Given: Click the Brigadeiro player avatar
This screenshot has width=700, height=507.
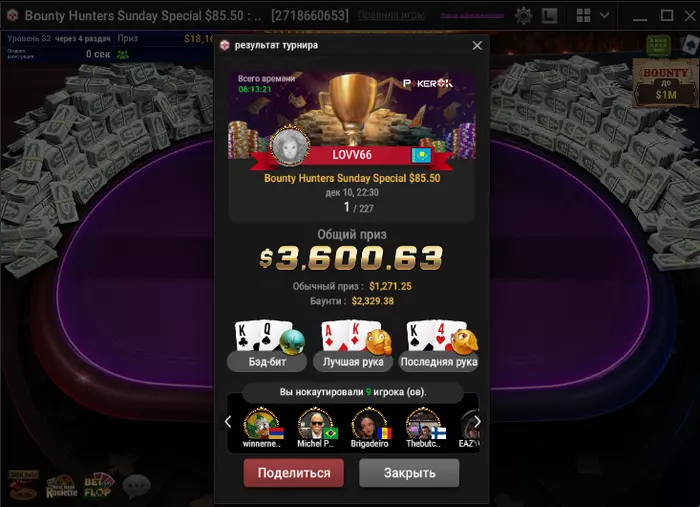Looking at the screenshot, I should [x=369, y=424].
